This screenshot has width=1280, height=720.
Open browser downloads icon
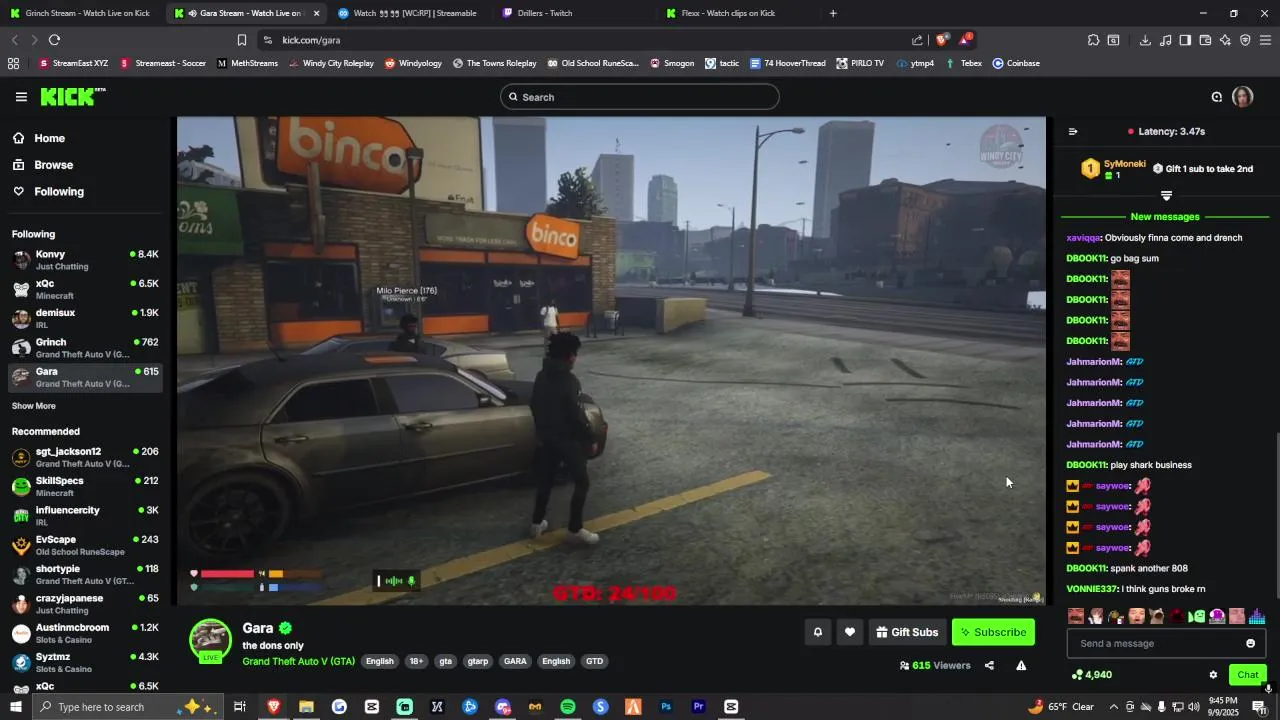[1145, 40]
